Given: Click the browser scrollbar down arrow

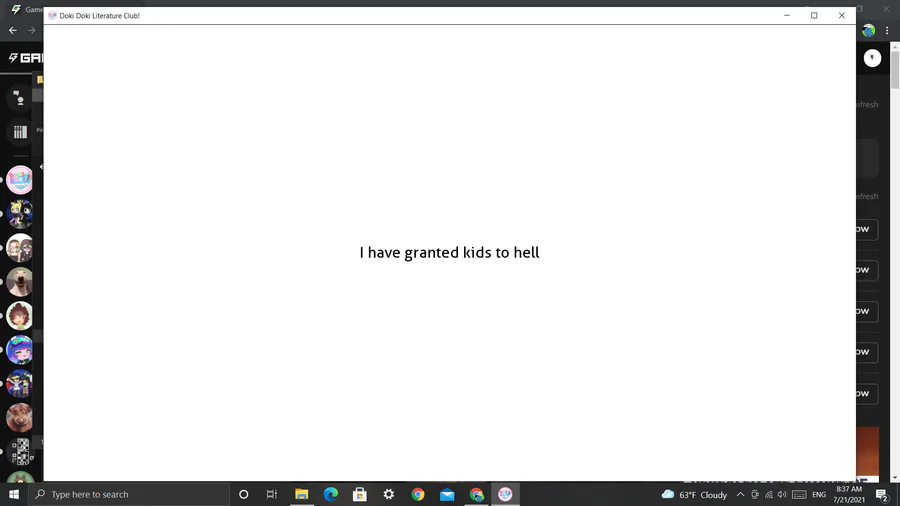Looking at the screenshot, I should pos(895,477).
